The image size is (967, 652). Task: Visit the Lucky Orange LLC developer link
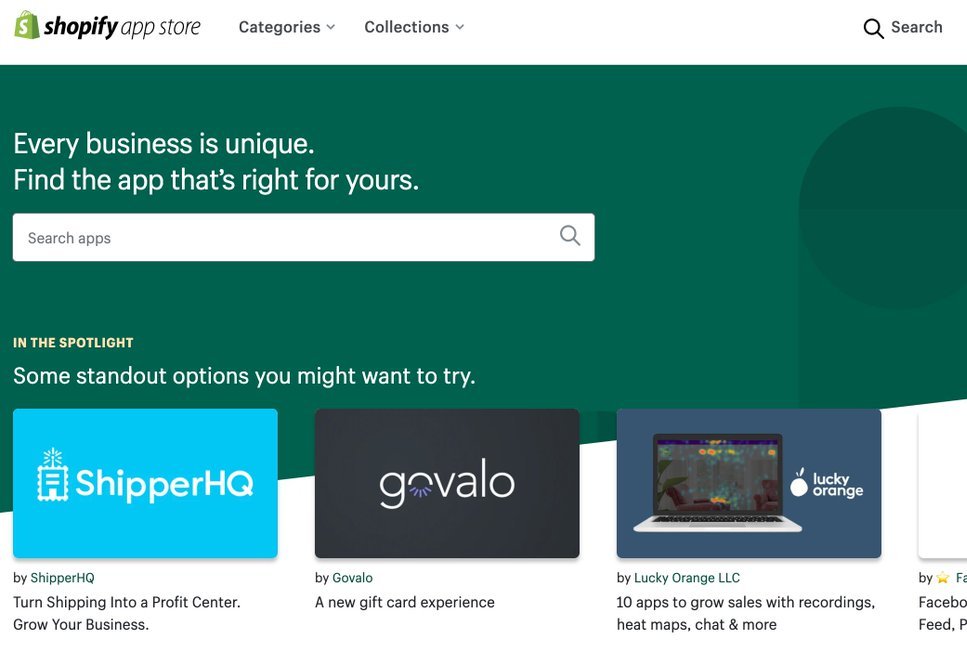[x=686, y=578]
